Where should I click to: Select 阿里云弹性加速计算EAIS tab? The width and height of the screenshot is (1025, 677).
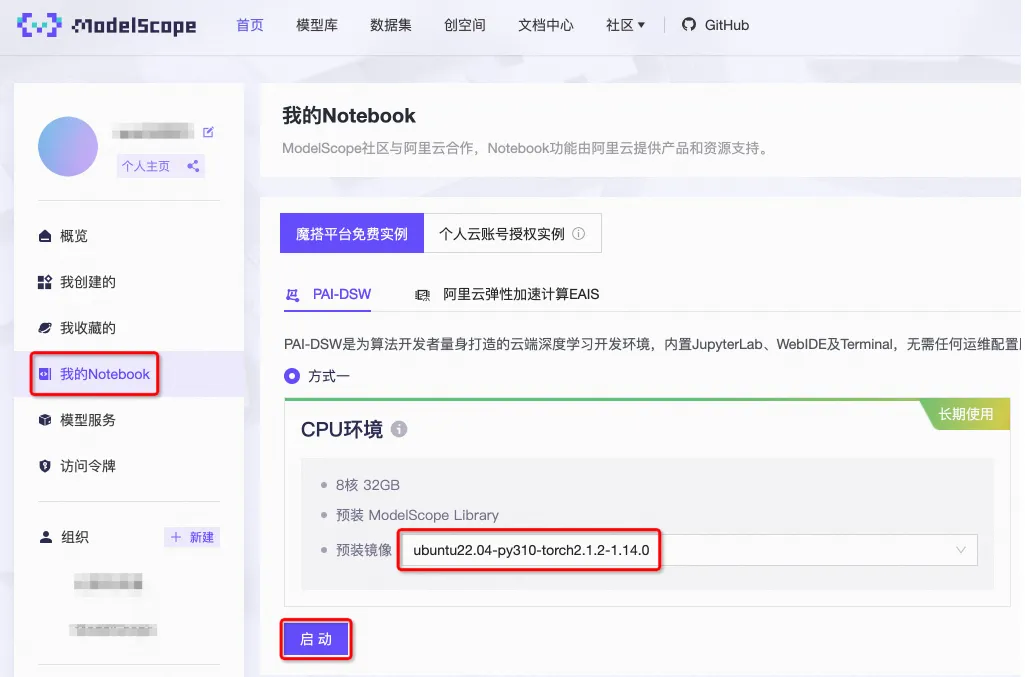507,295
